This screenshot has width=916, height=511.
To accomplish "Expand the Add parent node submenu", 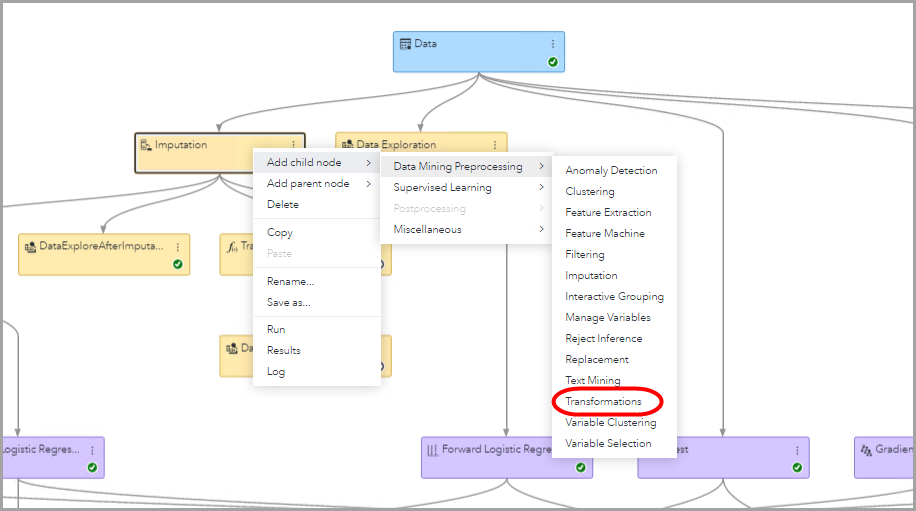I will pos(317,183).
